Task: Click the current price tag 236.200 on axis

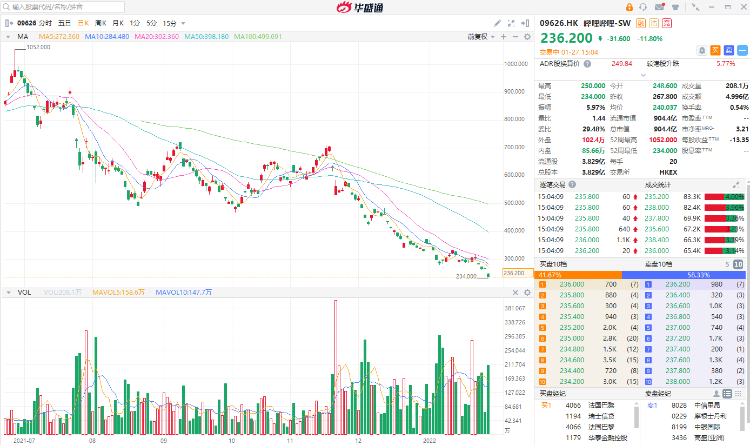Action: pyautogui.click(x=518, y=273)
